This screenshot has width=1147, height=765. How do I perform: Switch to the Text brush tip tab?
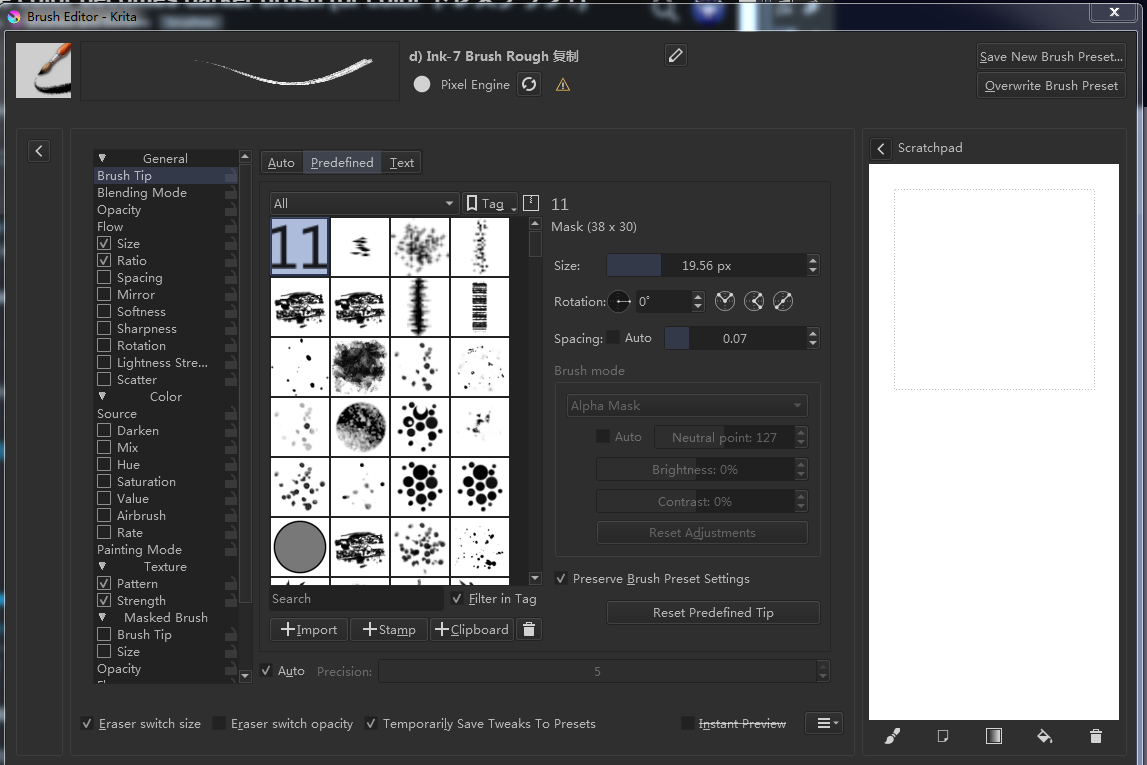coord(402,163)
